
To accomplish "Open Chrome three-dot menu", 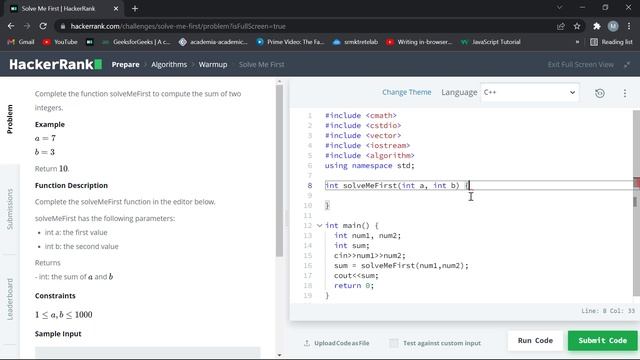I will 629,26.
